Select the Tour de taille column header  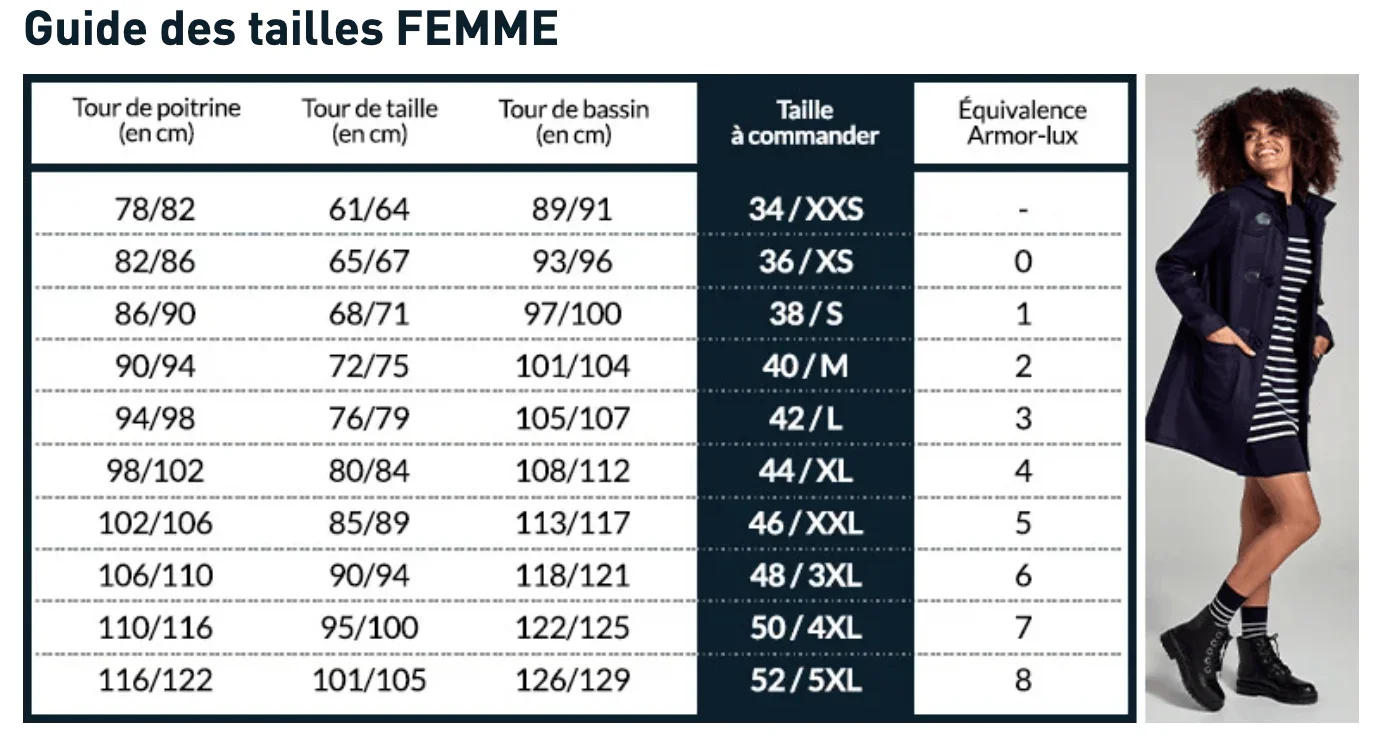[370, 121]
